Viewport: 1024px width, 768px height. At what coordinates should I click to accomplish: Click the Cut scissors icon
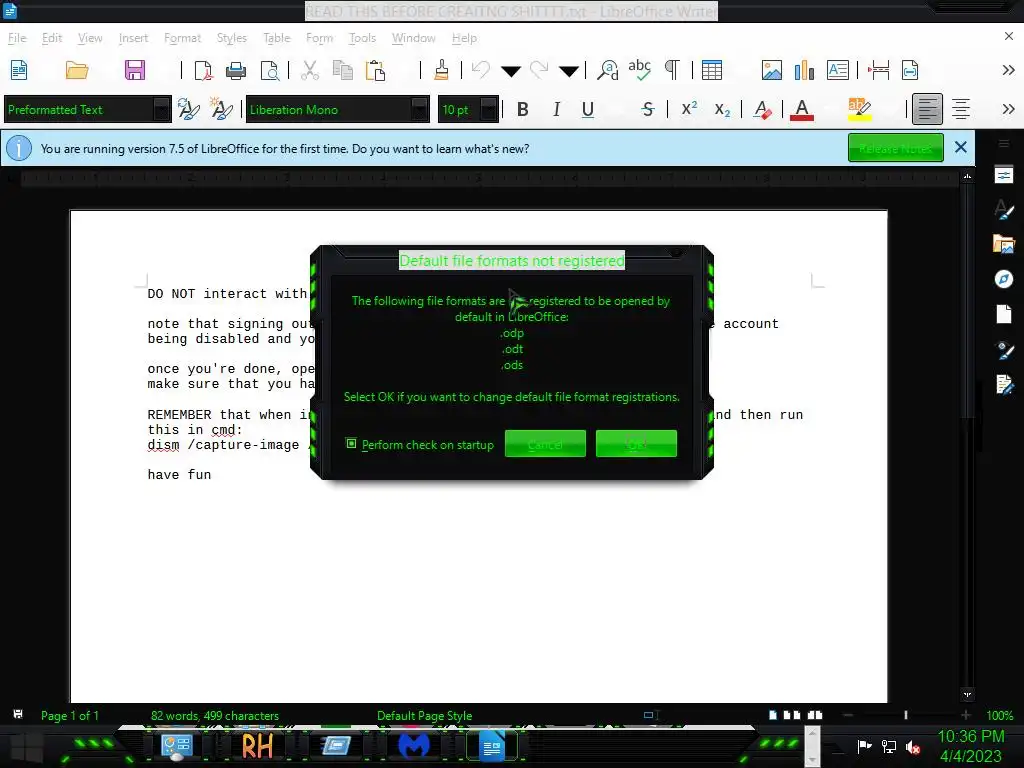(x=310, y=70)
